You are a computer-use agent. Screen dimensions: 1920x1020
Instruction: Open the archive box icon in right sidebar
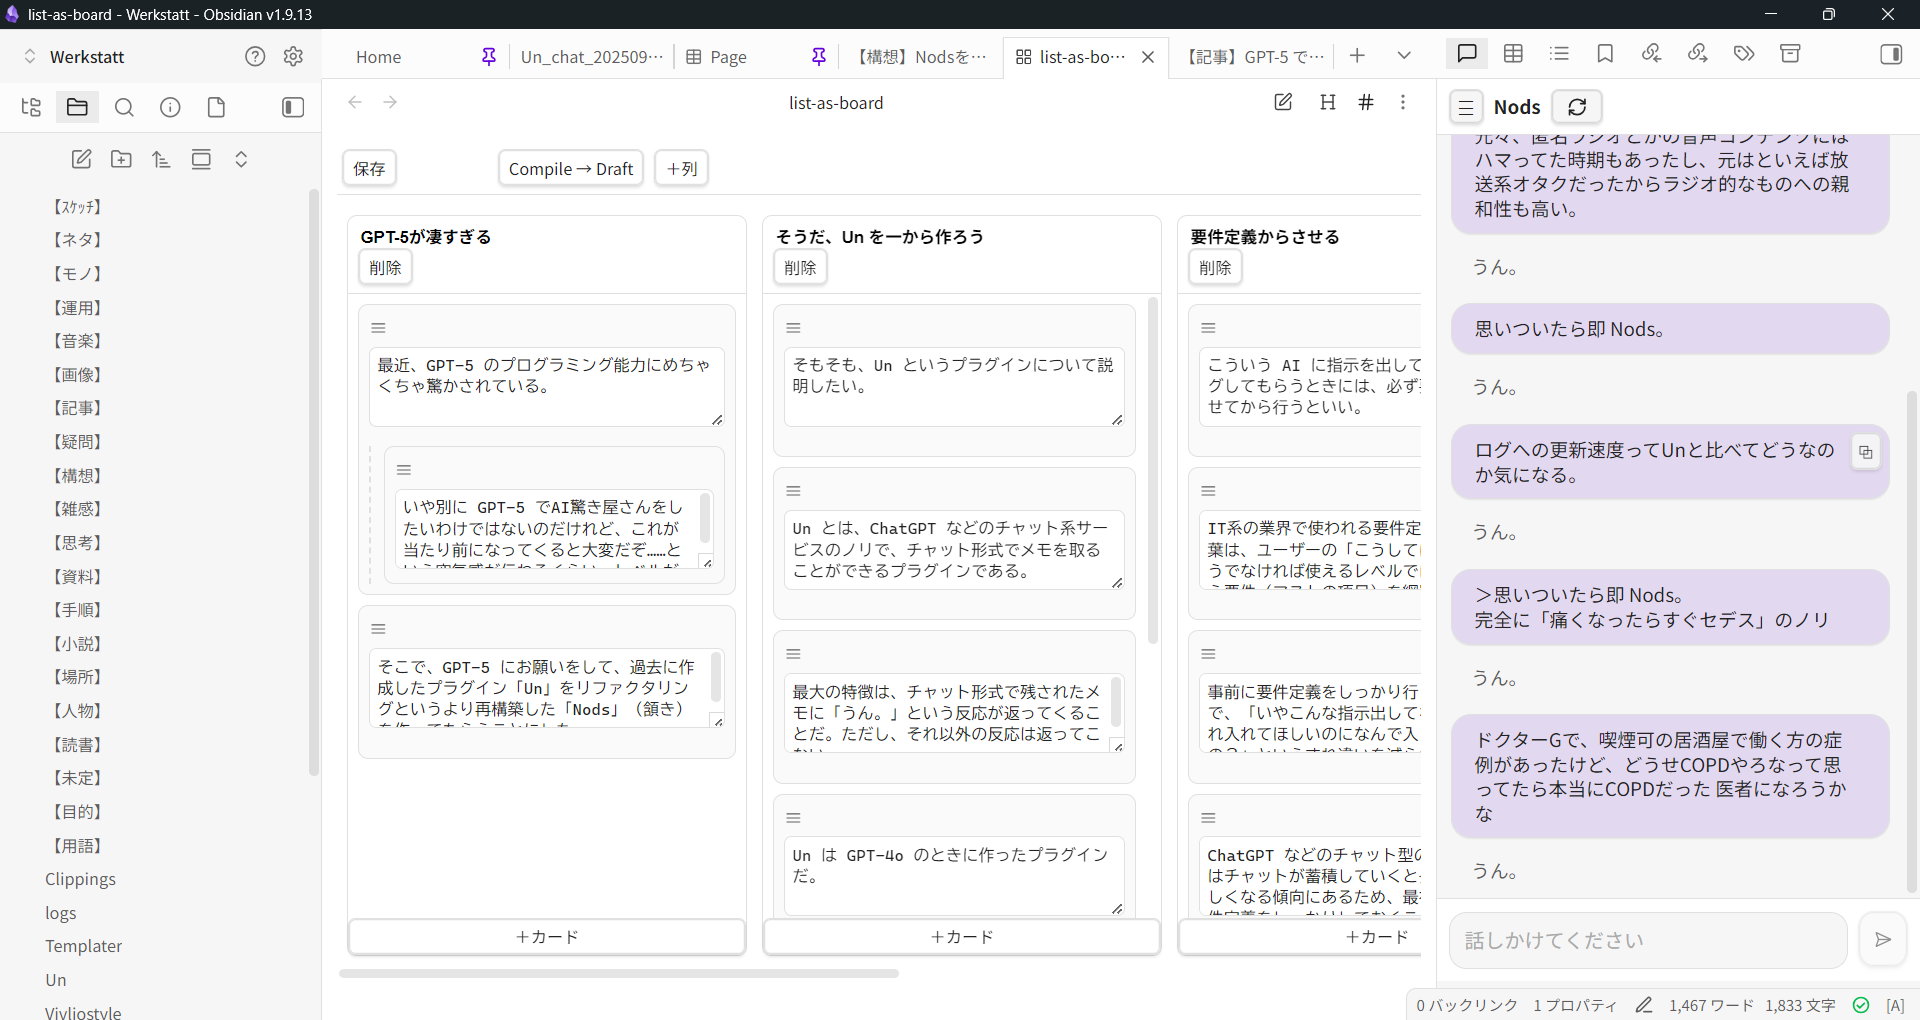1790,54
